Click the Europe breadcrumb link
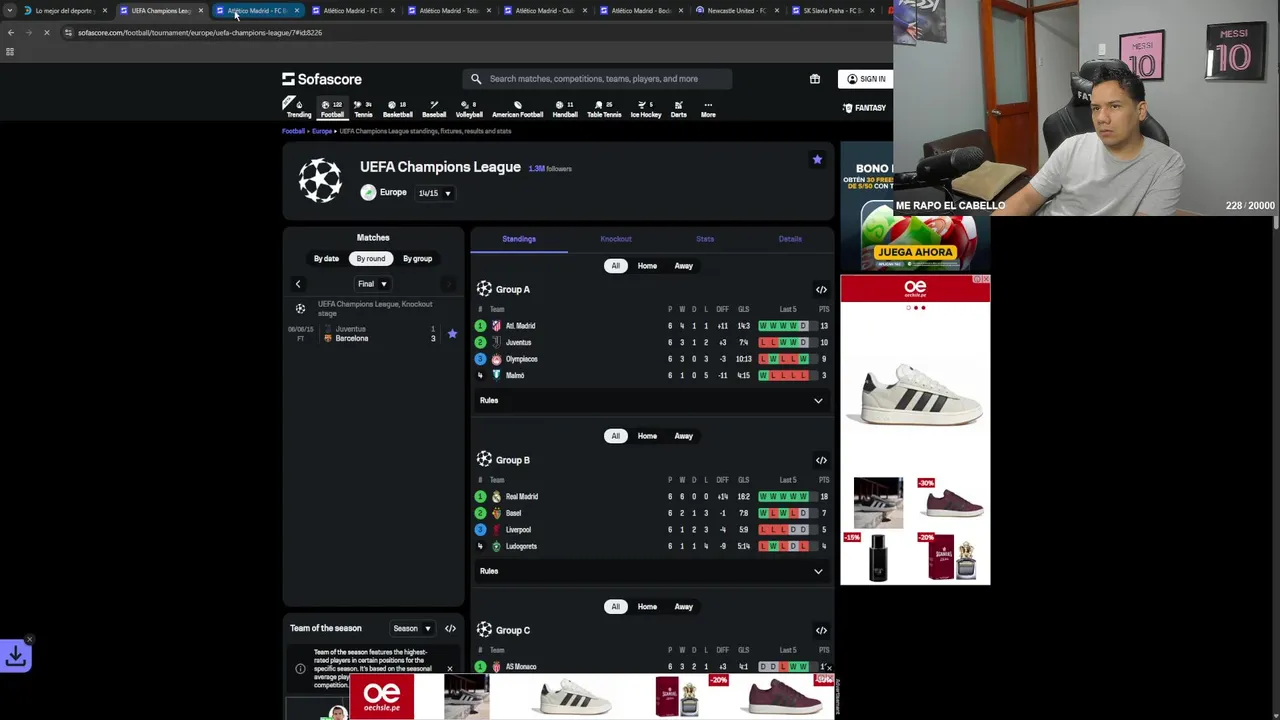This screenshot has width=1280, height=720. tap(322, 131)
